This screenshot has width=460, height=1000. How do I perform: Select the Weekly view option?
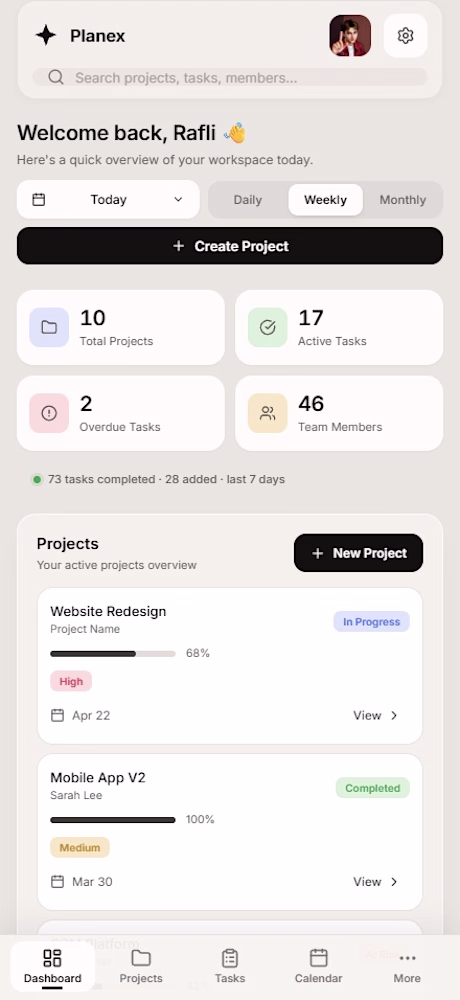(325, 200)
